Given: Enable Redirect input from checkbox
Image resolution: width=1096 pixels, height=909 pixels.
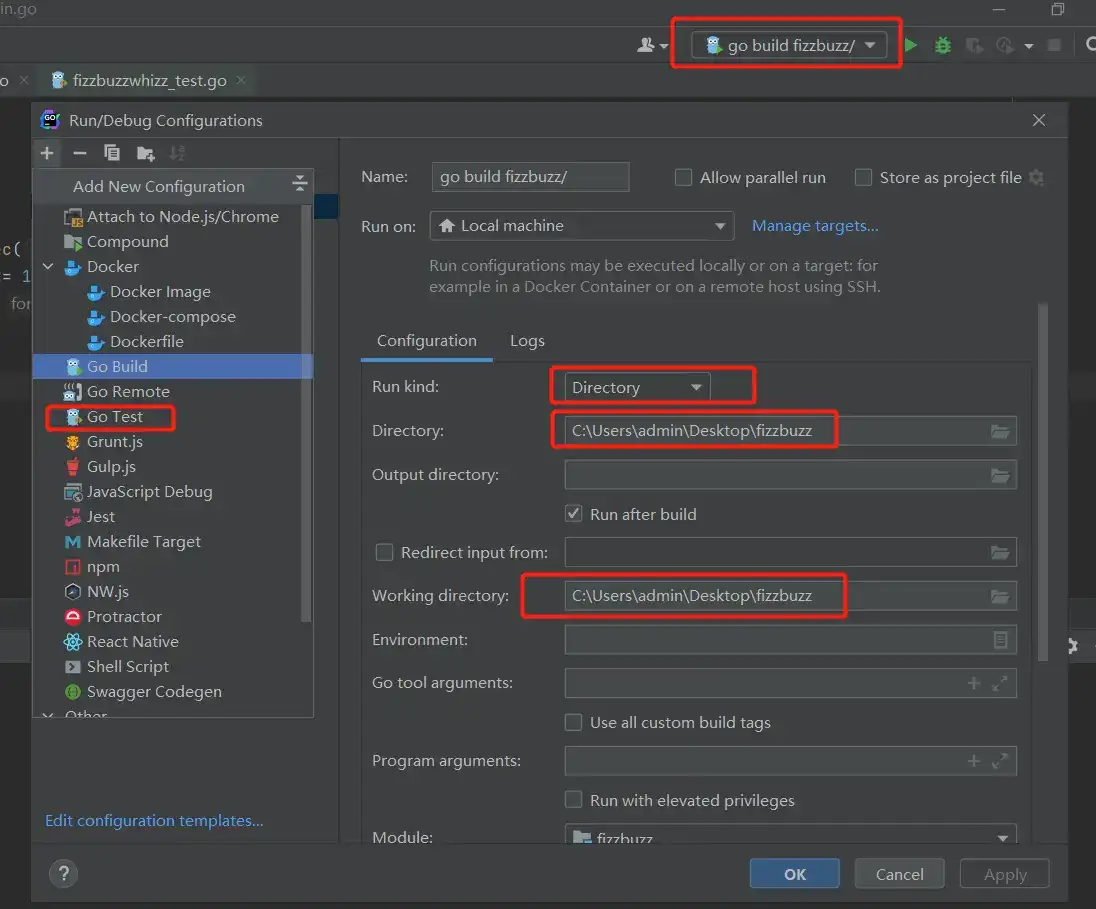Looking at the screenshot, I should (384, 552).
